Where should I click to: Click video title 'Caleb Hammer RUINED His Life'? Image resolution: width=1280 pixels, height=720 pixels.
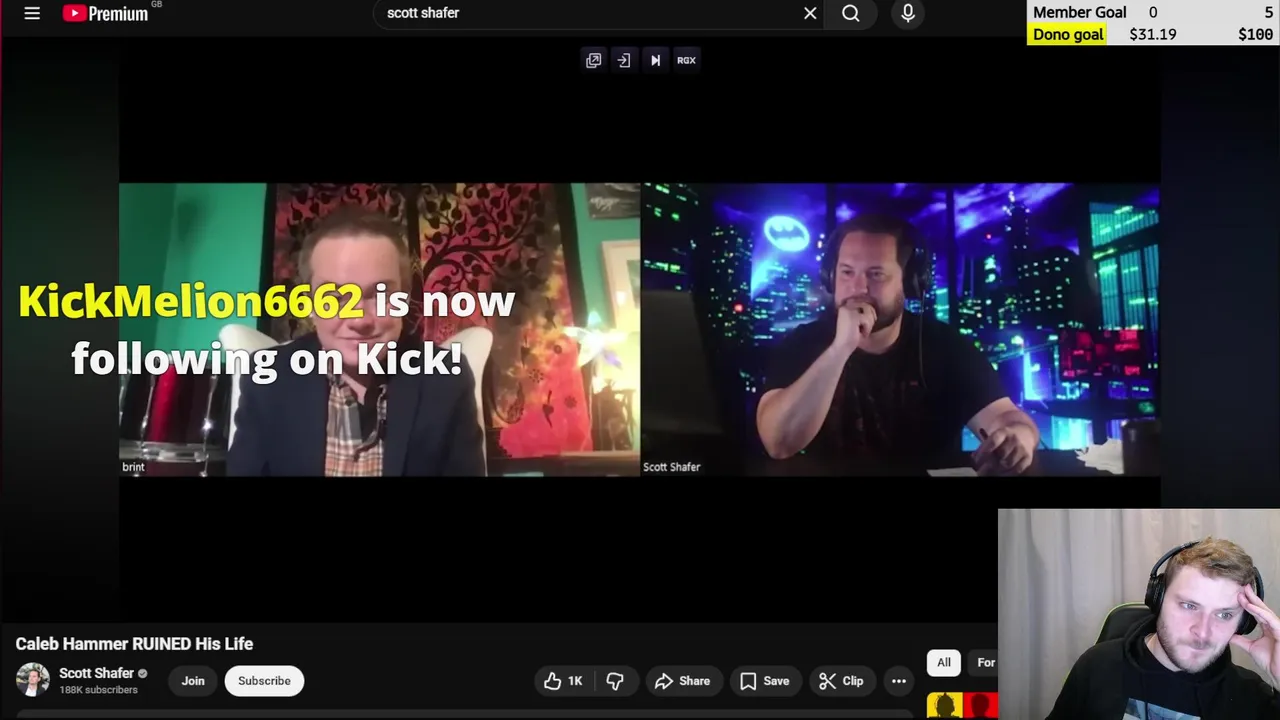click(134, 644)
